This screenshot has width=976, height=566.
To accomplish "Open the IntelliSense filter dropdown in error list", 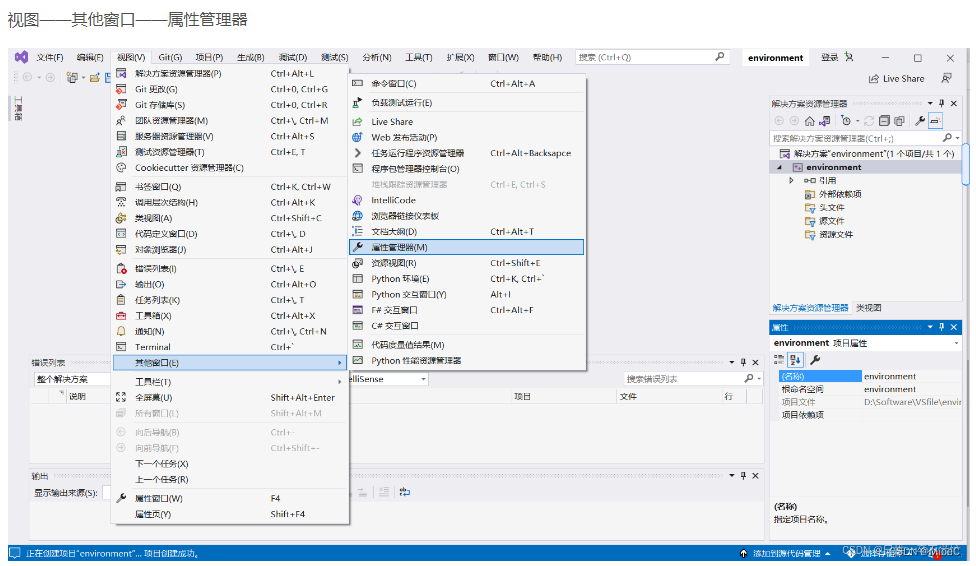I will [x=423, y=379].
